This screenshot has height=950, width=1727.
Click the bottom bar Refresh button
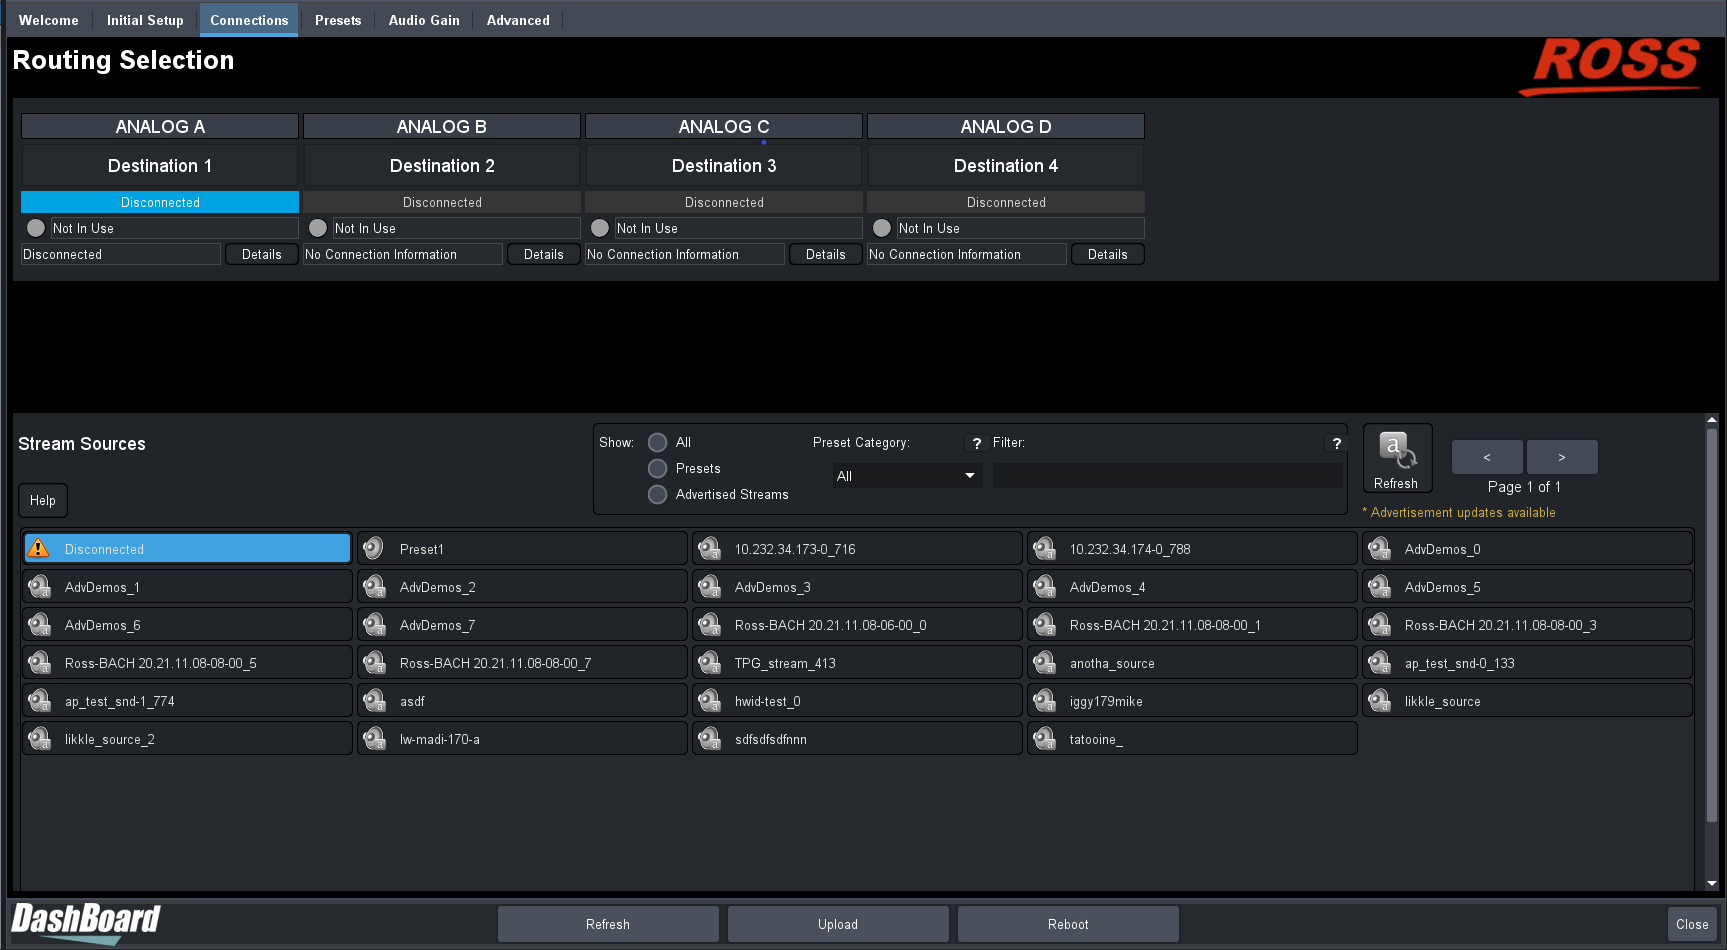(x=608, y=924)
